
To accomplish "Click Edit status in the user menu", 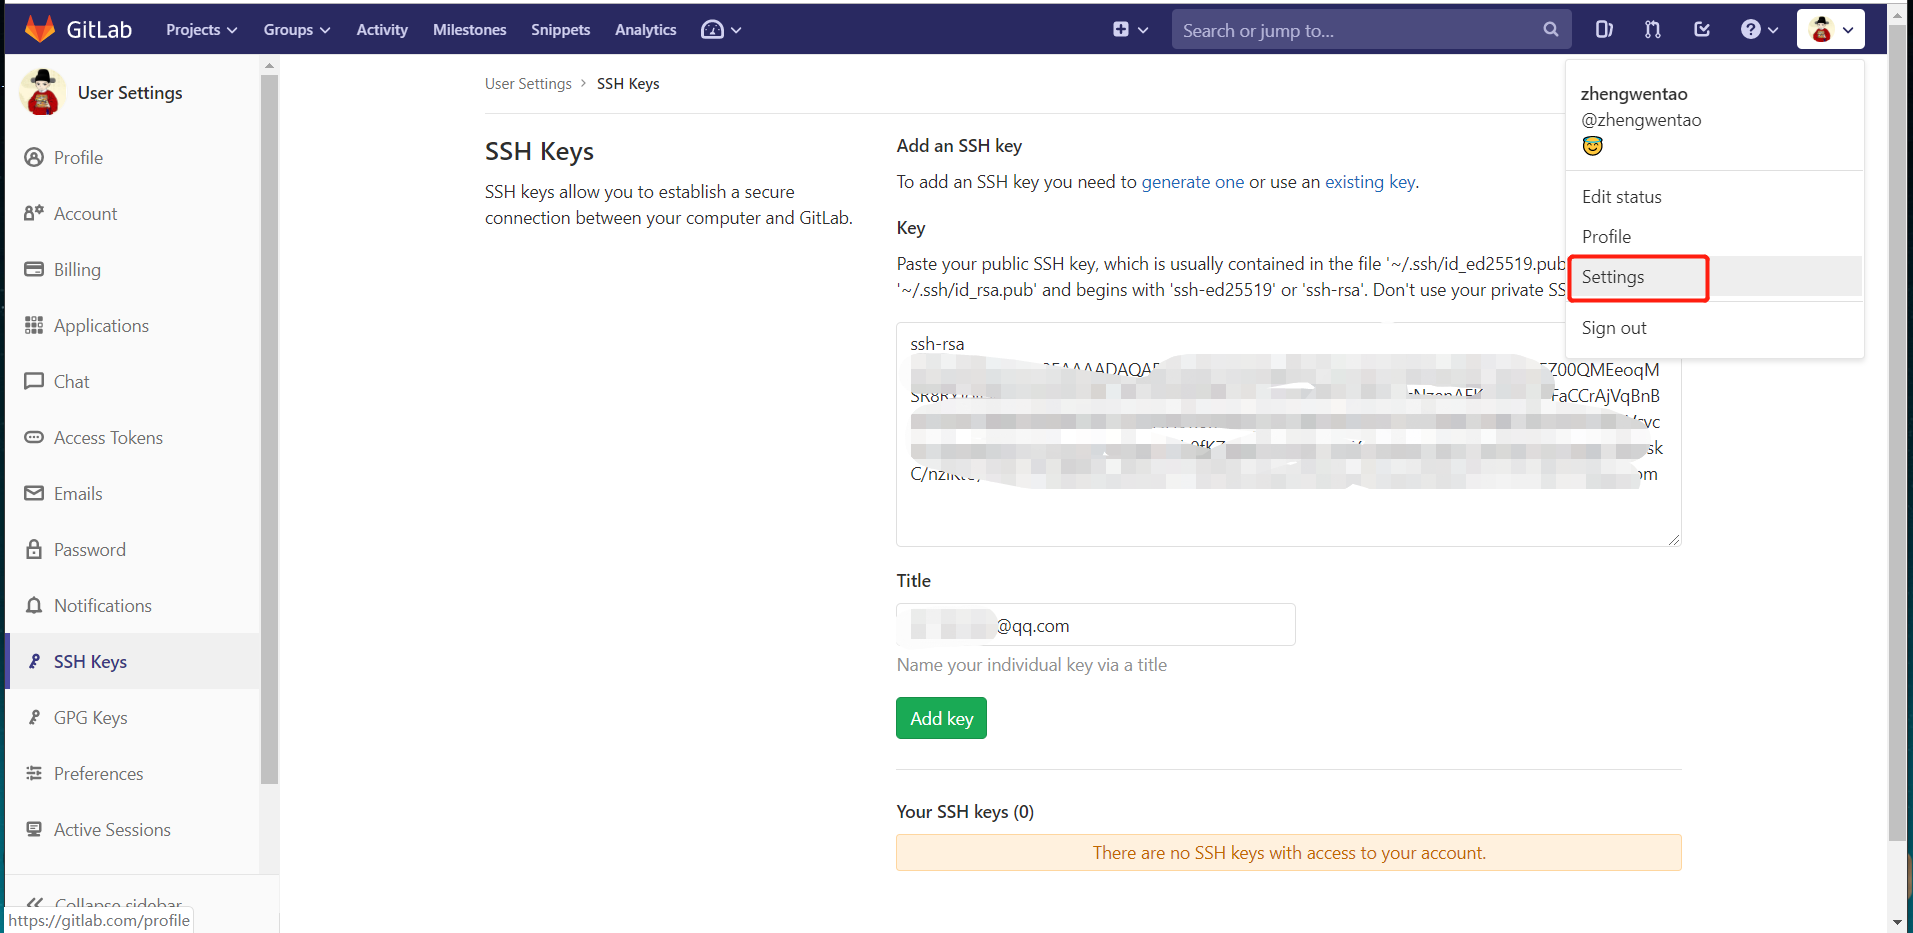I will click(1621, 196).
